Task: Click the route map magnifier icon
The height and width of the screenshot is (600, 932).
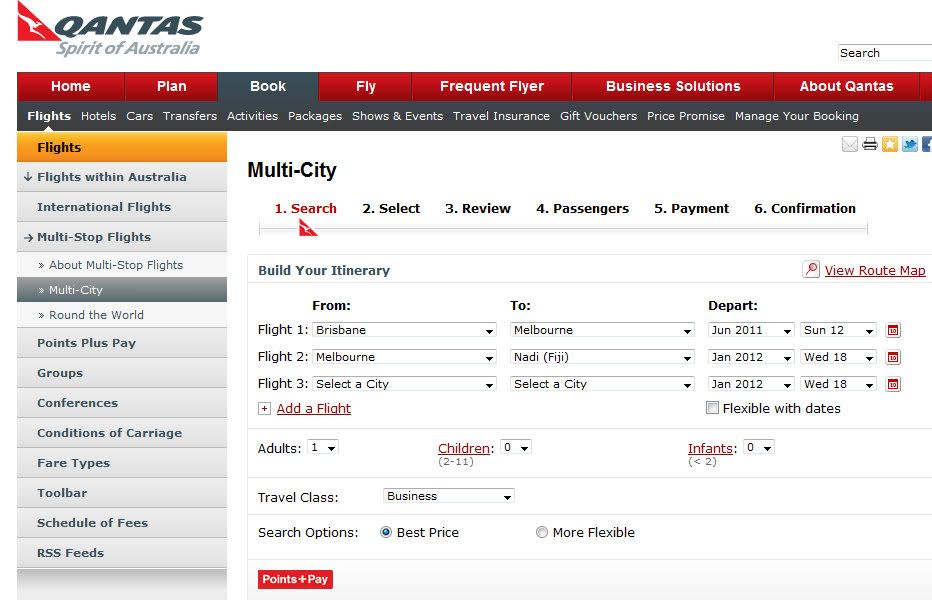Action: pos(811,269)
